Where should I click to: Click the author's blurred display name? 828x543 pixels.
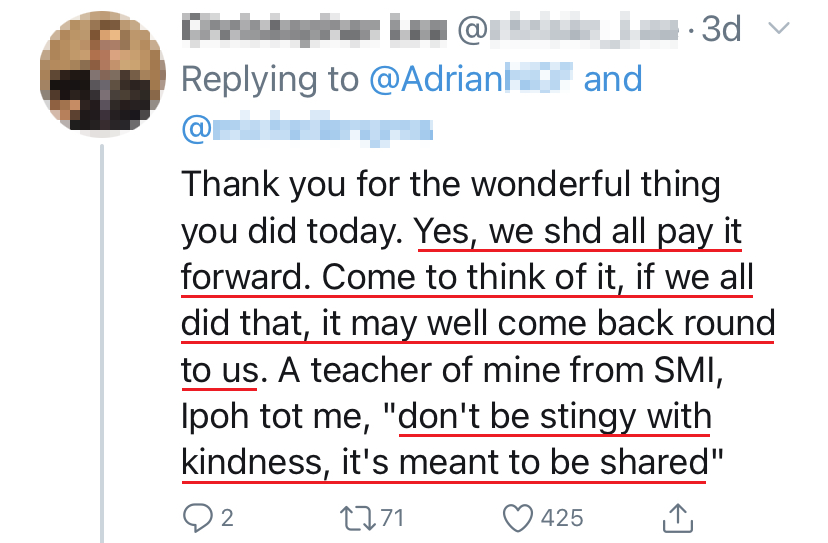[311, 30]
